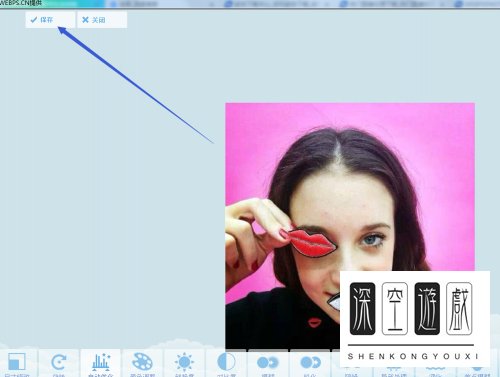Click the 保存 (Save) button
Image resolution: width=500 pixels, height=377 pixels.
pos(50,20)
